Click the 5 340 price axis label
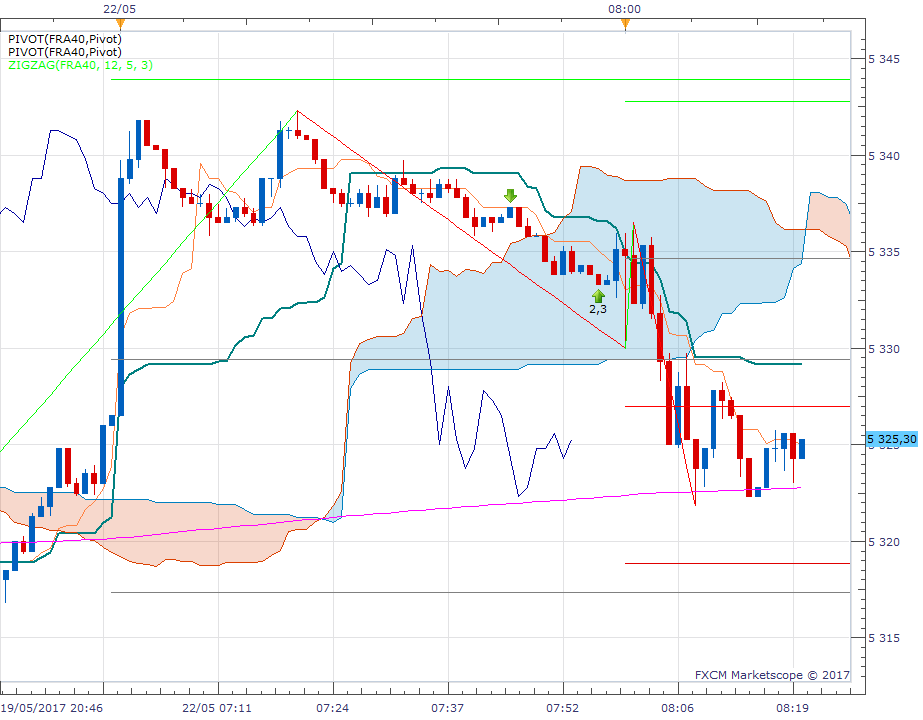 click(x=884, y=156)
